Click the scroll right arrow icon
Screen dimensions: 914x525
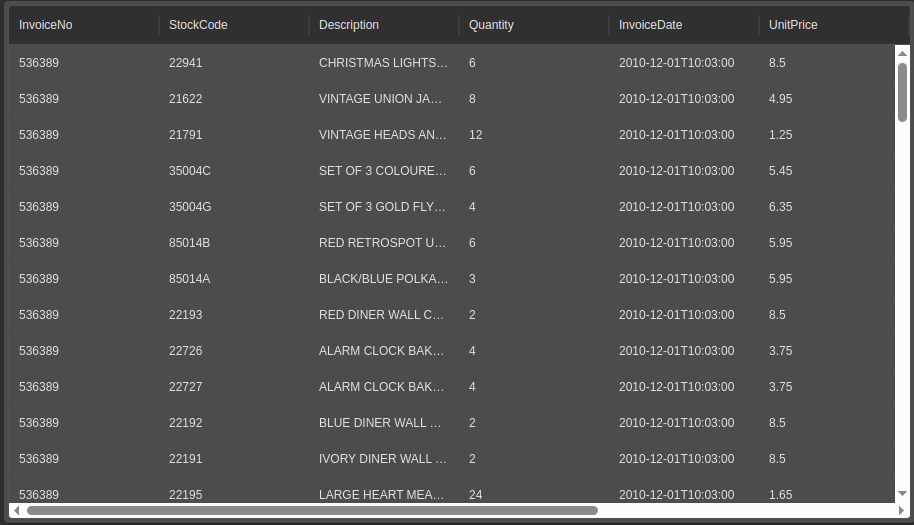point(901,510)
